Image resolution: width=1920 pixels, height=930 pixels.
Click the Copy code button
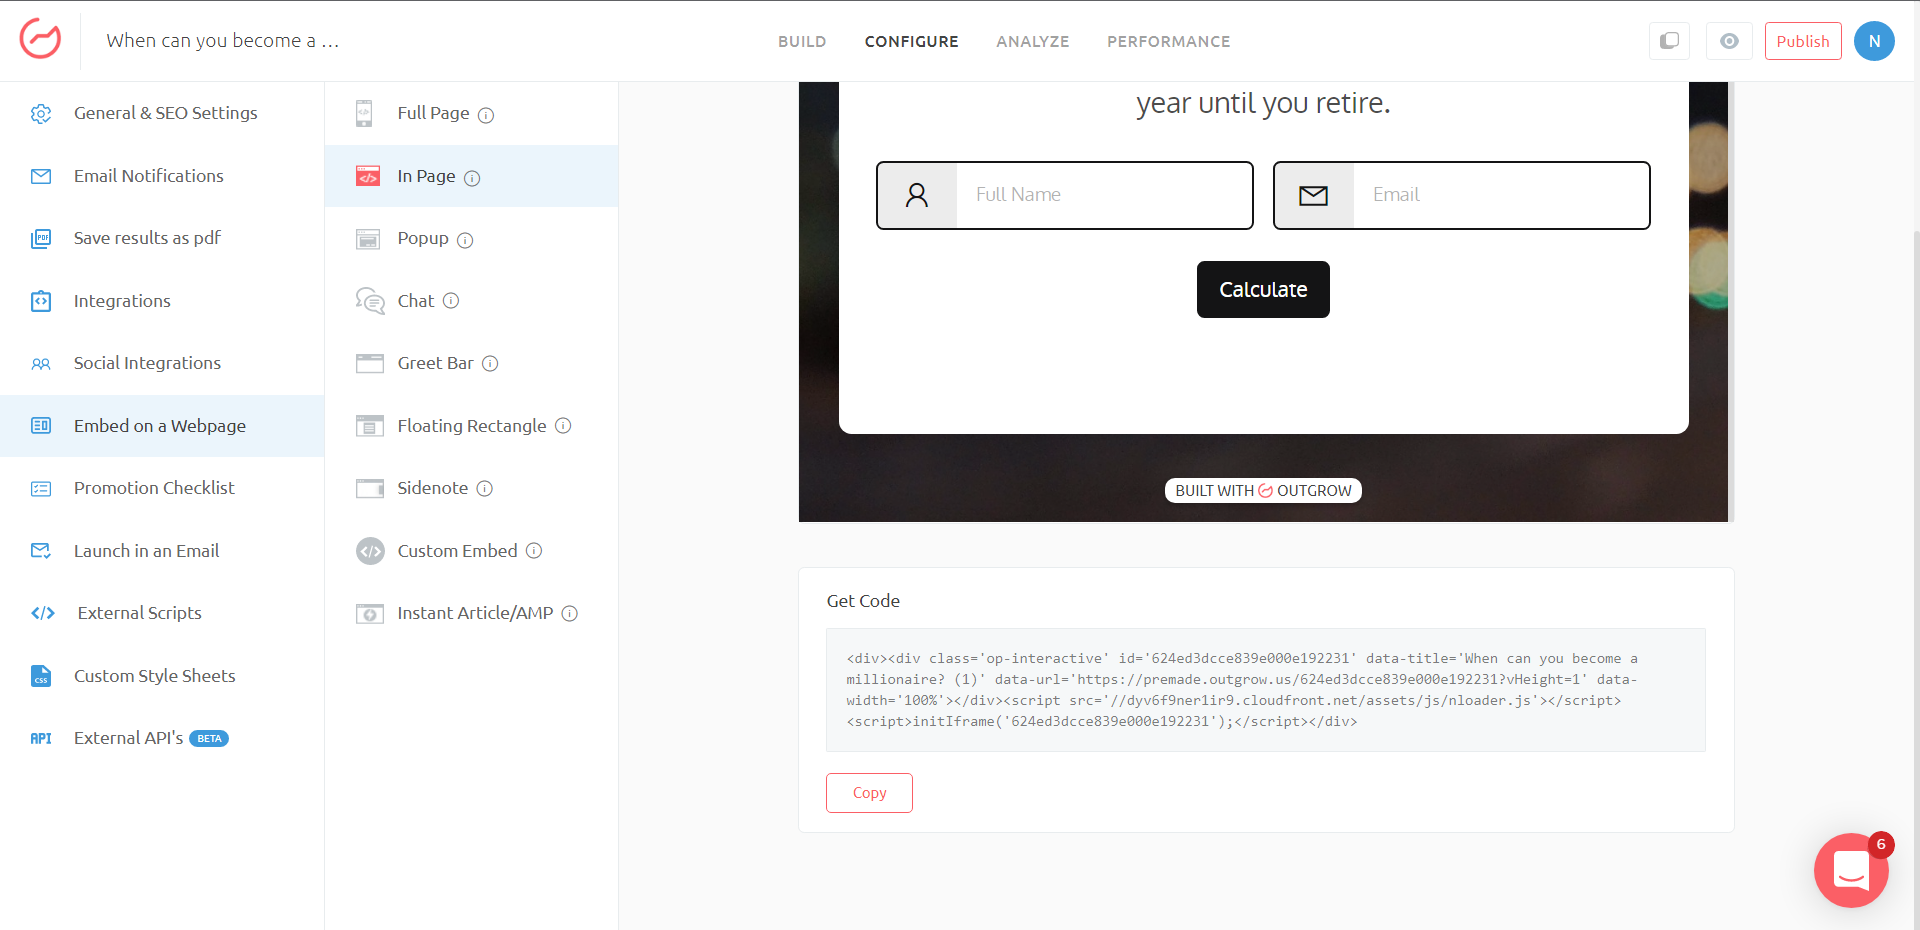(x=869, y=793)
